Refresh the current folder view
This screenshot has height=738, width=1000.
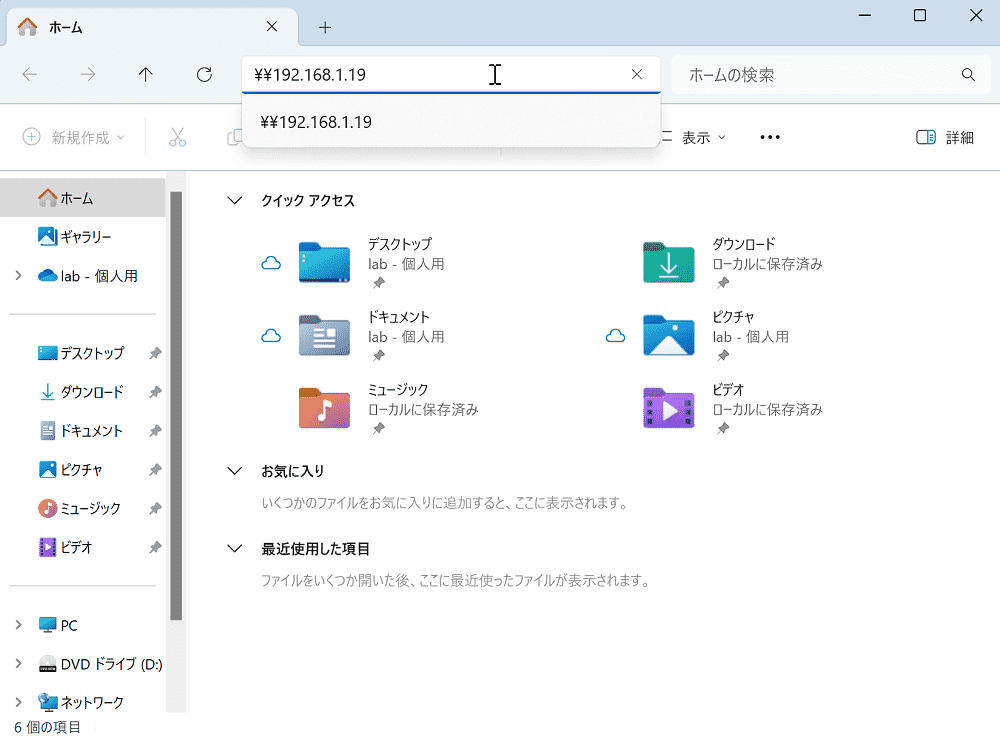click(x=204, y=75)
